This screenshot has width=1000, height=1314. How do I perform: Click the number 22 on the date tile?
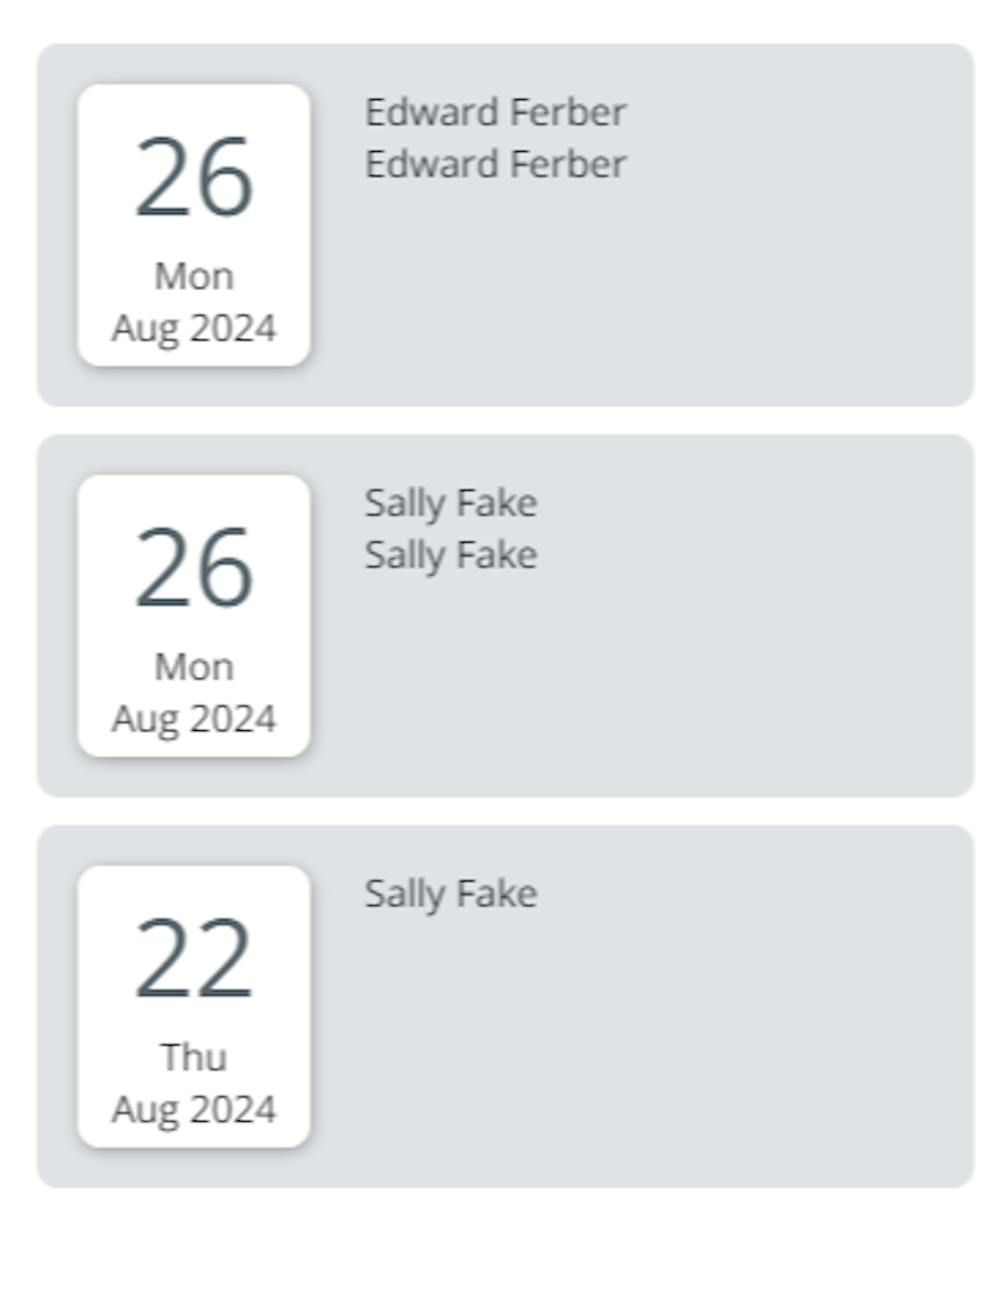pos(194,960)
